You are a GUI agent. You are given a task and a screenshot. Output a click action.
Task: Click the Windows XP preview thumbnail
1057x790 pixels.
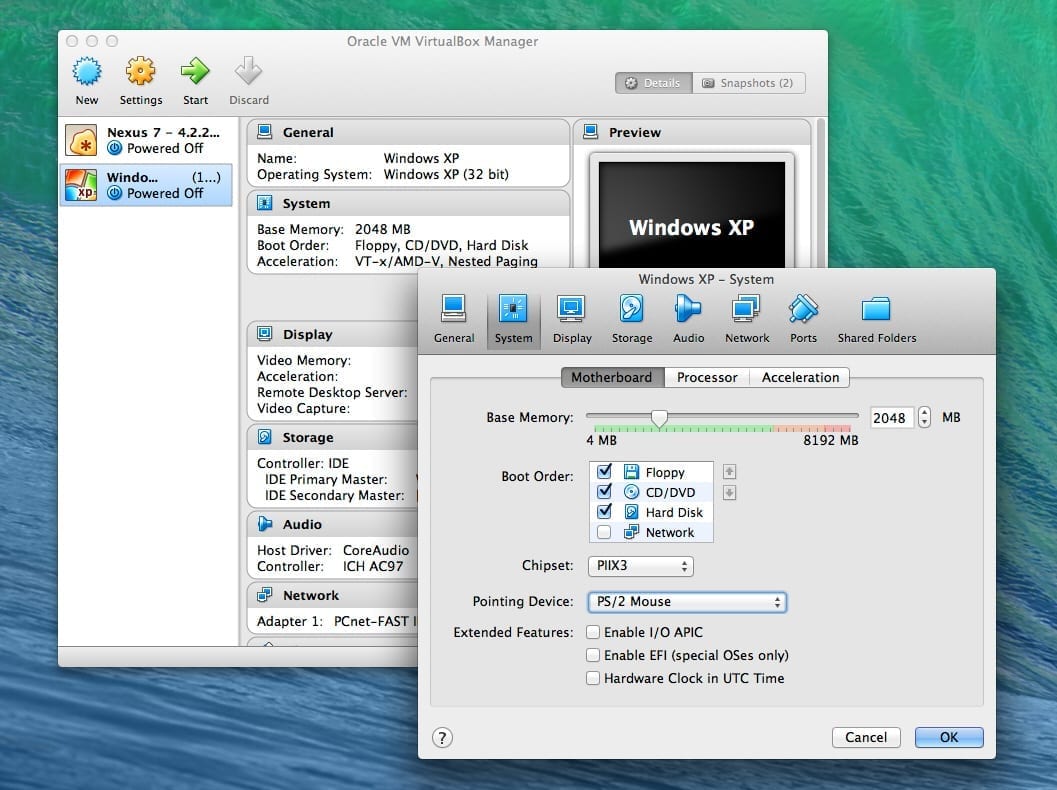click(692, 214)
